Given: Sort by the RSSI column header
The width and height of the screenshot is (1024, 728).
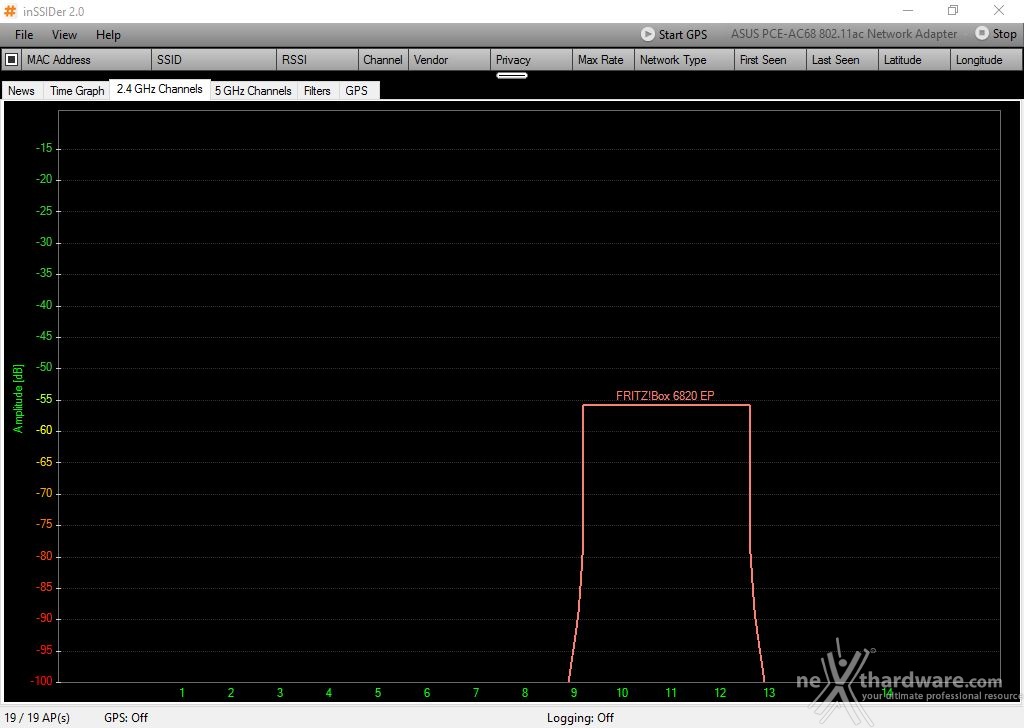Looking at the screenshot, I should pyautogui.click(x=317, y=59).
